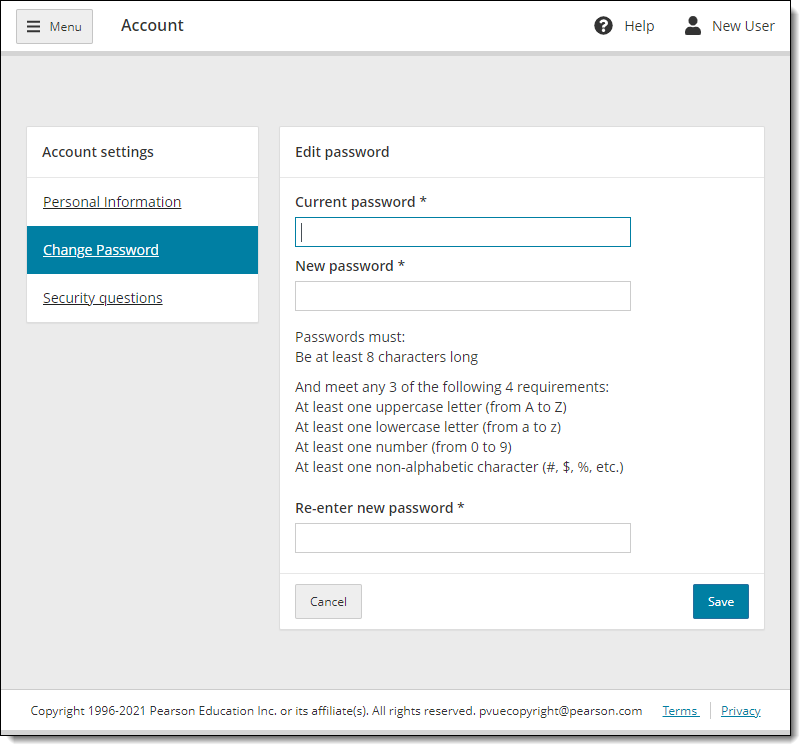
Task: Save the new password
Action: coord(721,601)
